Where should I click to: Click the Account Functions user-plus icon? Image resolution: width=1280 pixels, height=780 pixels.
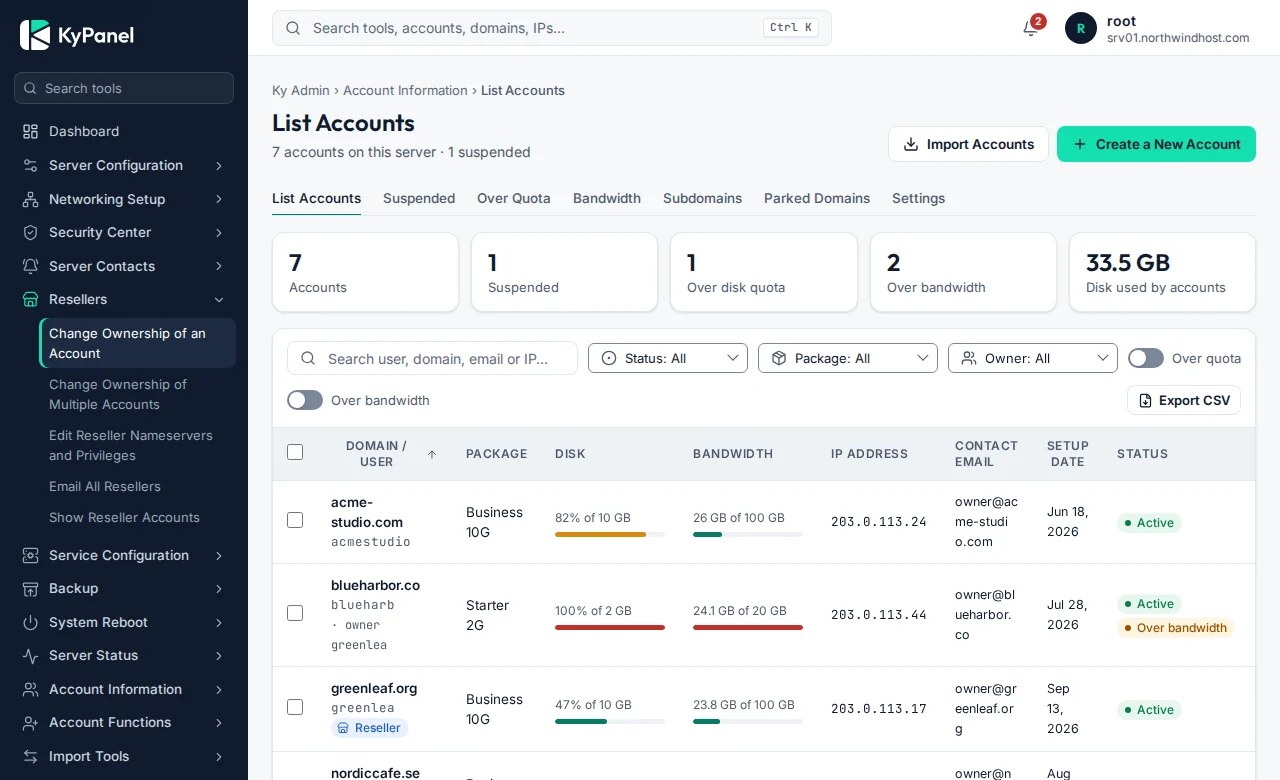[x=31, y=722]
